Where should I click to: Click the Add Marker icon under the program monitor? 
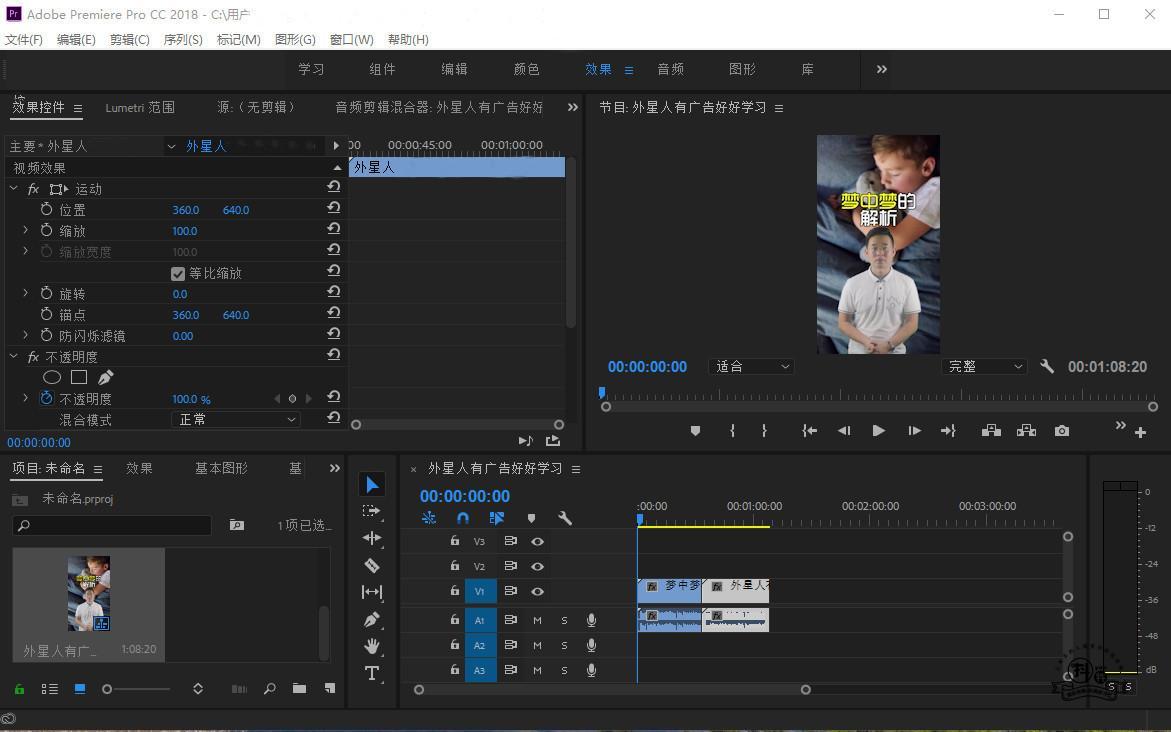click(696, 430)
